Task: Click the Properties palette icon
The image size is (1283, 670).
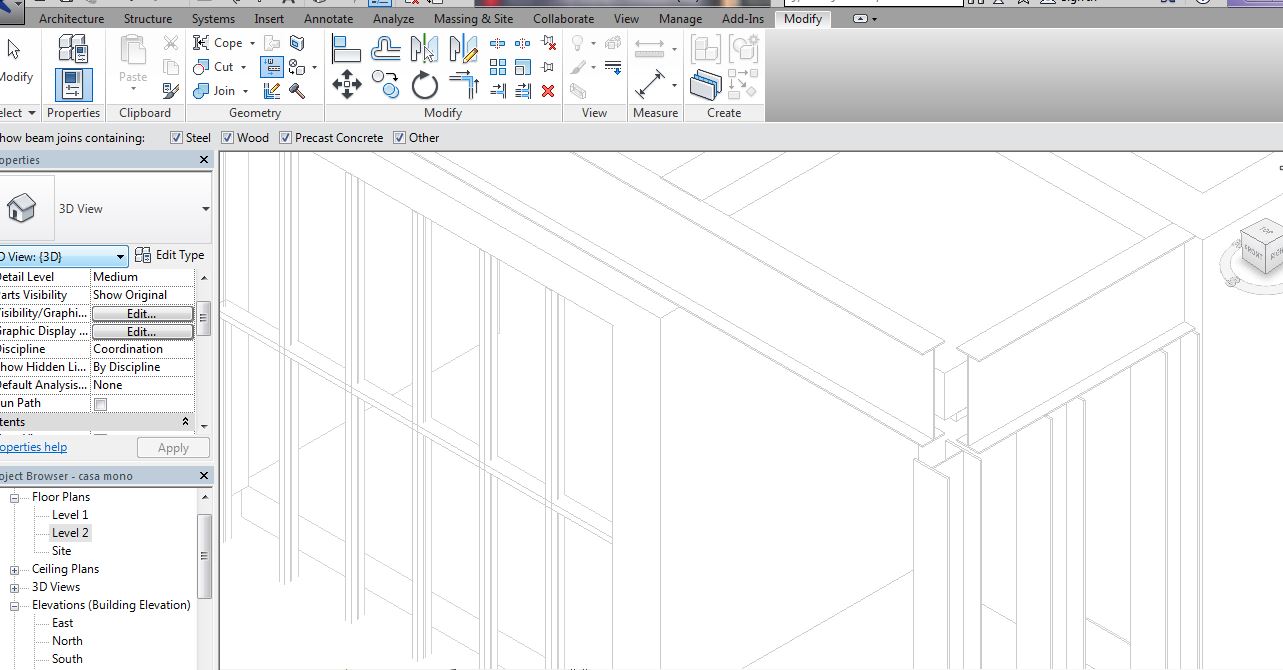Action: pos(73,84)
